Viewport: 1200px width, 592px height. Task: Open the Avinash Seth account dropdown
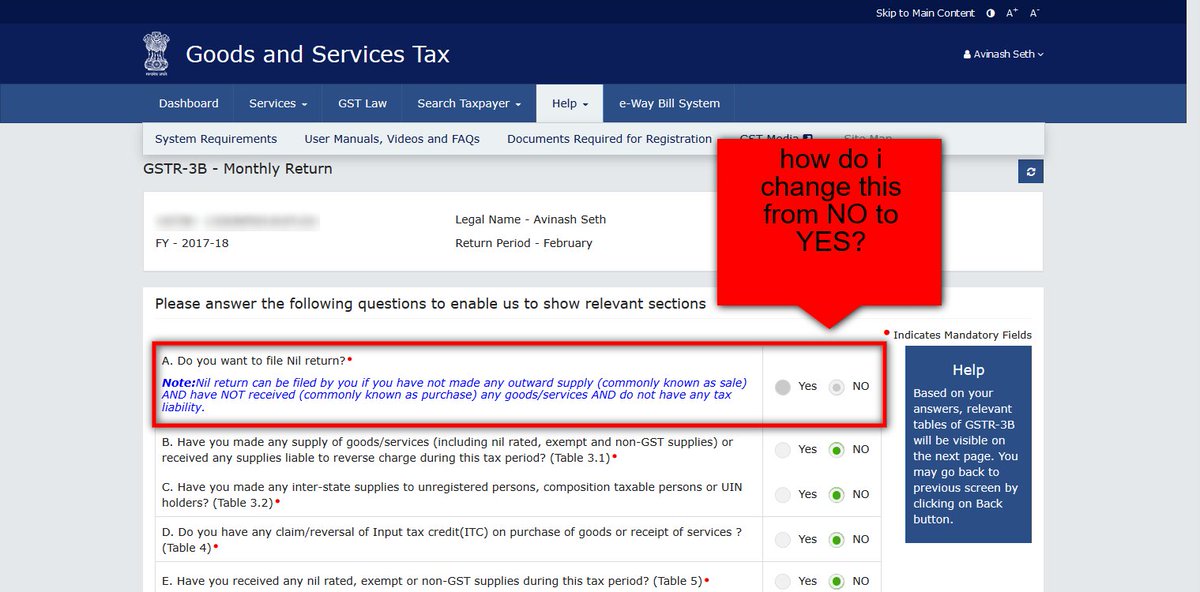(x=1003, y=54)
